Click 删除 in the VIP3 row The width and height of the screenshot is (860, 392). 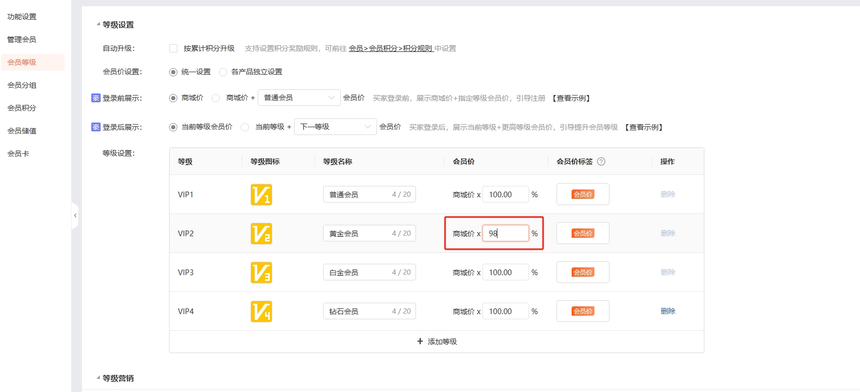[x=668, y=272]
